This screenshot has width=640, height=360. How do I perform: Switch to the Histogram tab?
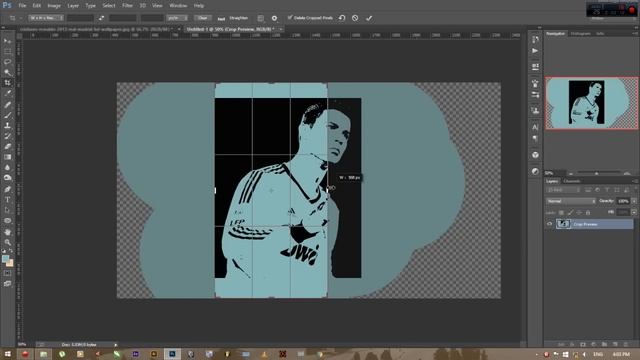coord(580,33)
